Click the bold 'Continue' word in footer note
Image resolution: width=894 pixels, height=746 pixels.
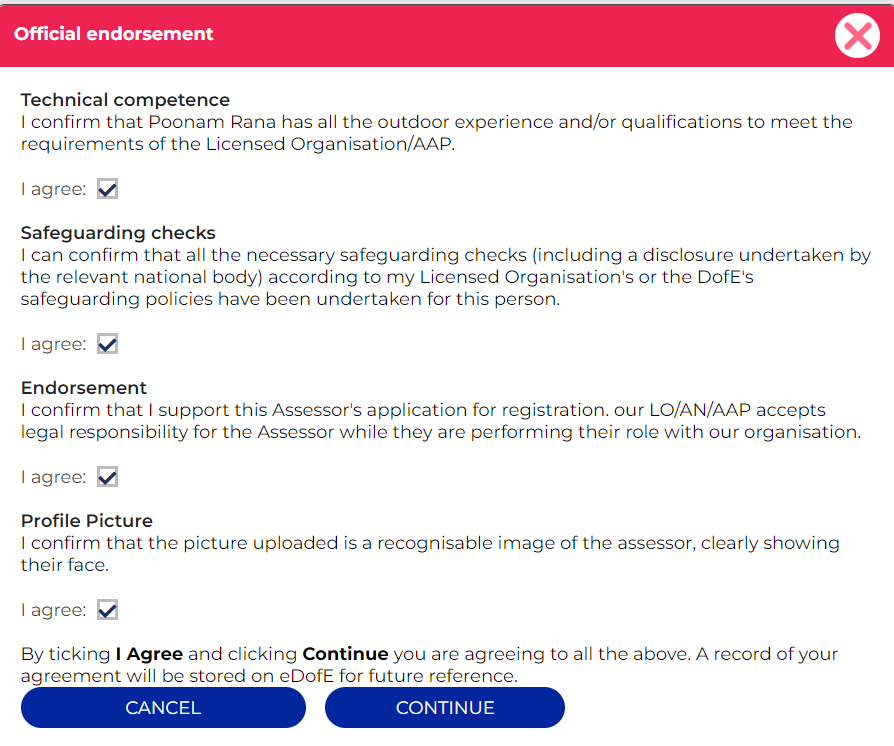click(345, 654)
